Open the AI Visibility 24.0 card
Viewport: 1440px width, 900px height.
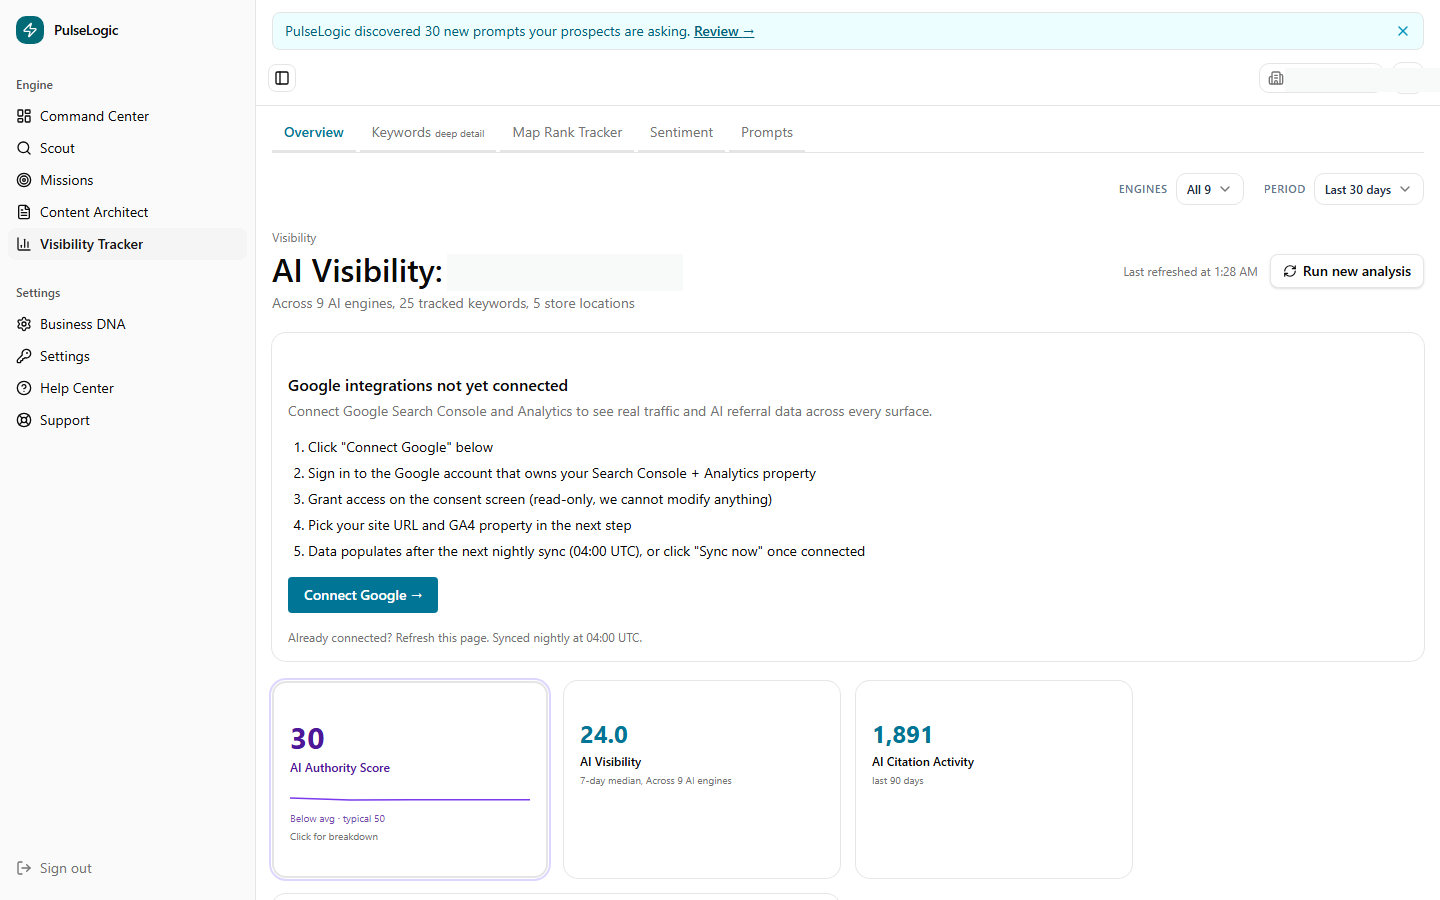[702, 780]
